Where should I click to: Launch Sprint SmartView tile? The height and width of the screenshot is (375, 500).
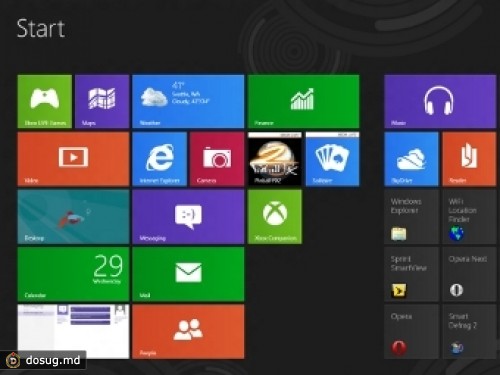[411, 274]
